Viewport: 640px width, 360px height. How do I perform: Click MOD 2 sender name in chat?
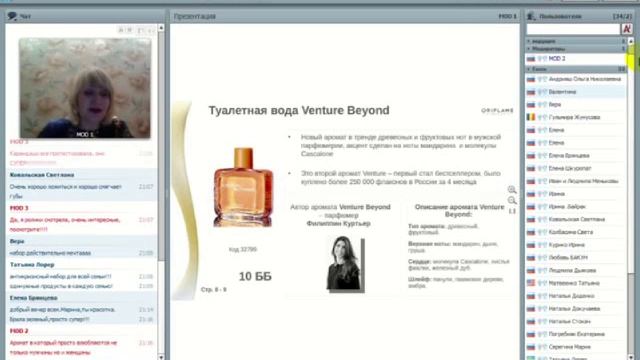19,331
